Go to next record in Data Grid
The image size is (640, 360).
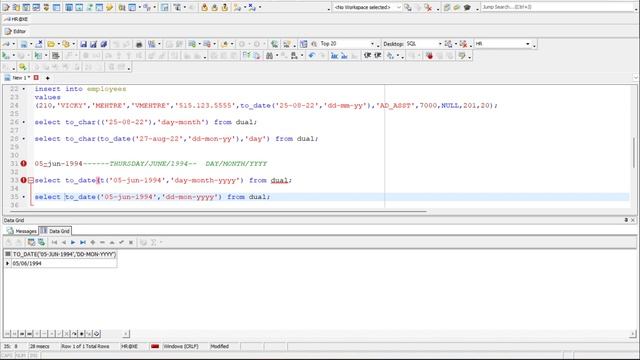(73, 242)
